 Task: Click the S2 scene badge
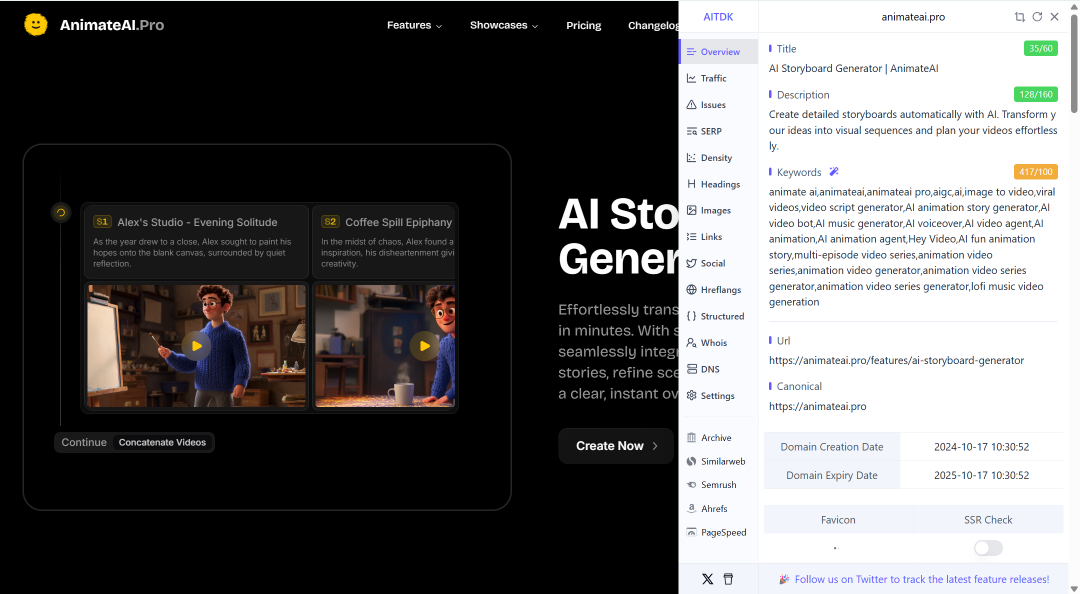331,222
